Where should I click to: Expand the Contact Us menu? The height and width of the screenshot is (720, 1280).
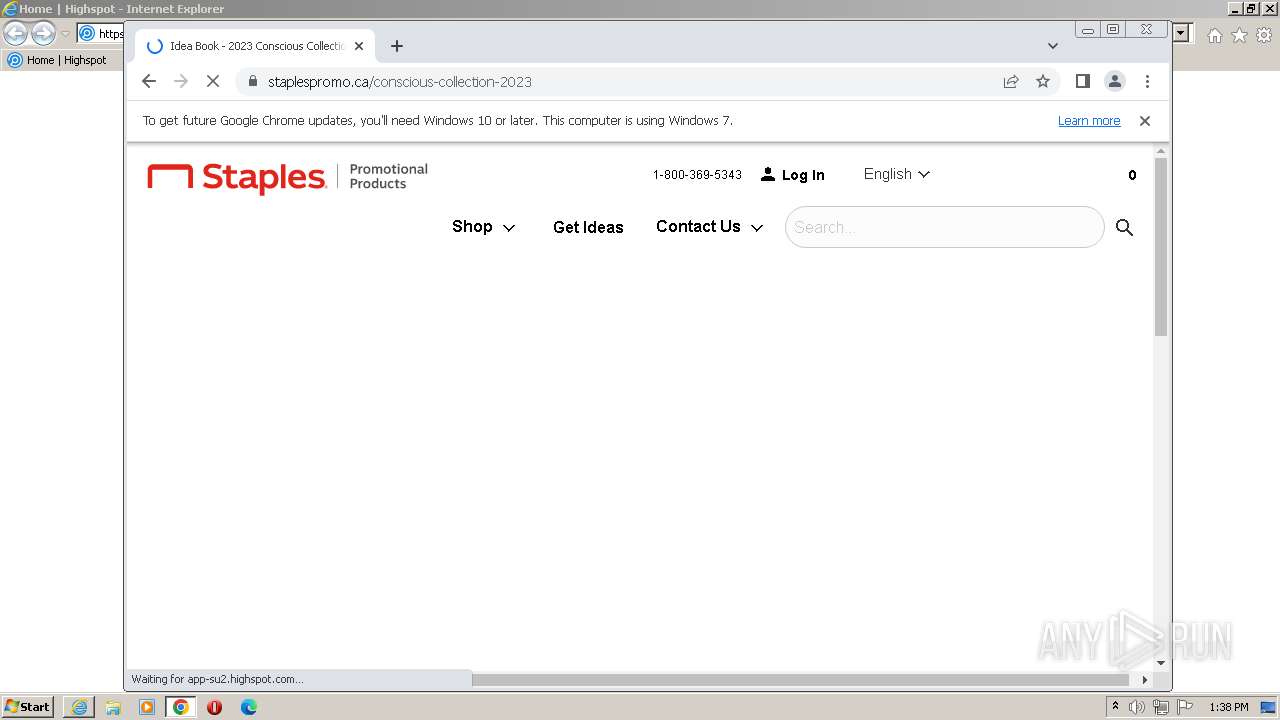pyautogui.click(x=709, y=227)
